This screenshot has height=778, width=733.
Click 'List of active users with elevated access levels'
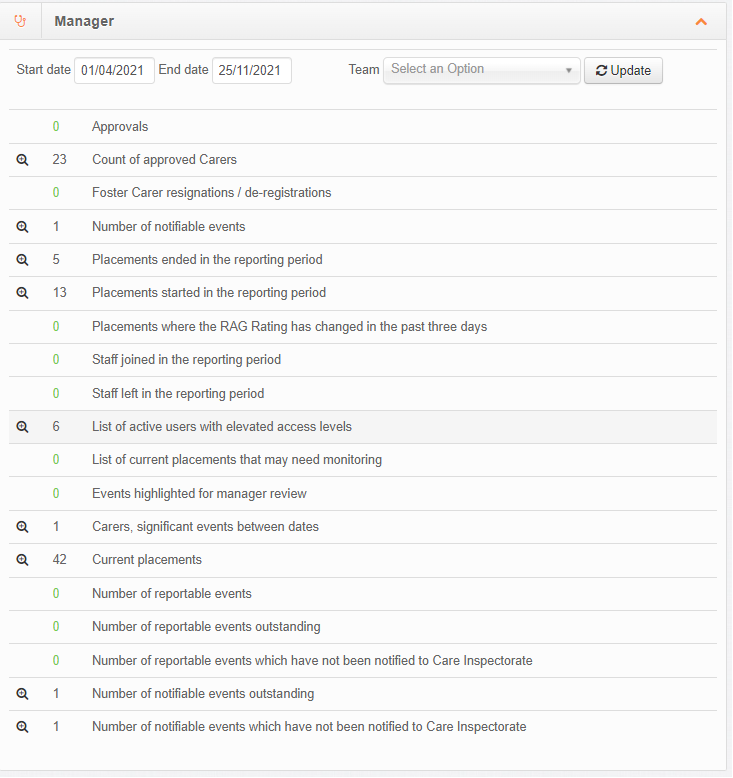pos(222,427)
